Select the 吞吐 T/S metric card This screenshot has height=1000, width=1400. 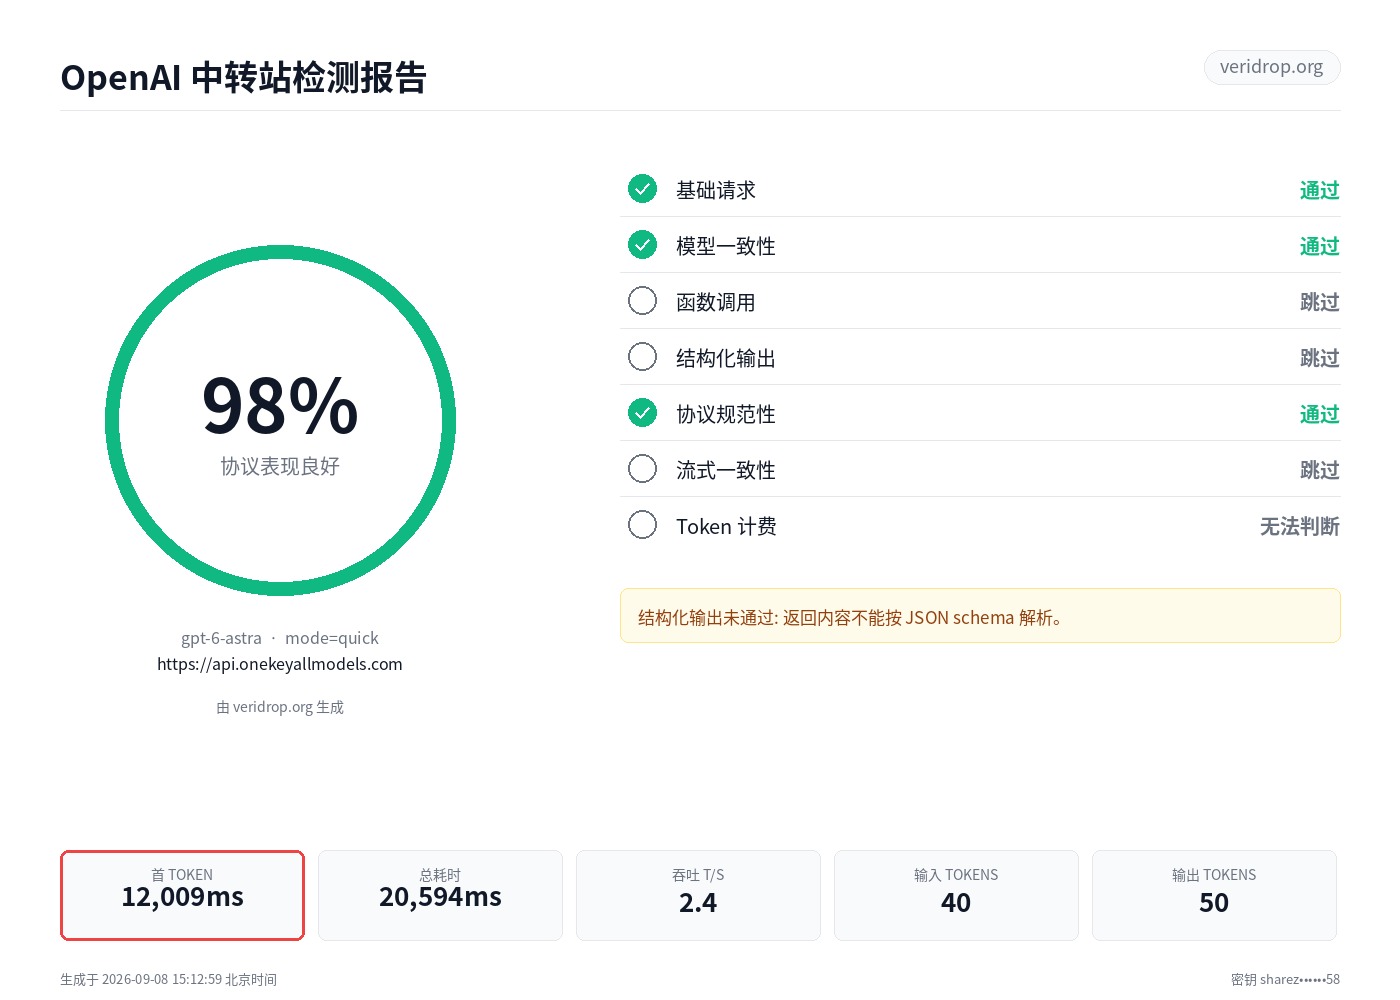[x=698, y=895]
